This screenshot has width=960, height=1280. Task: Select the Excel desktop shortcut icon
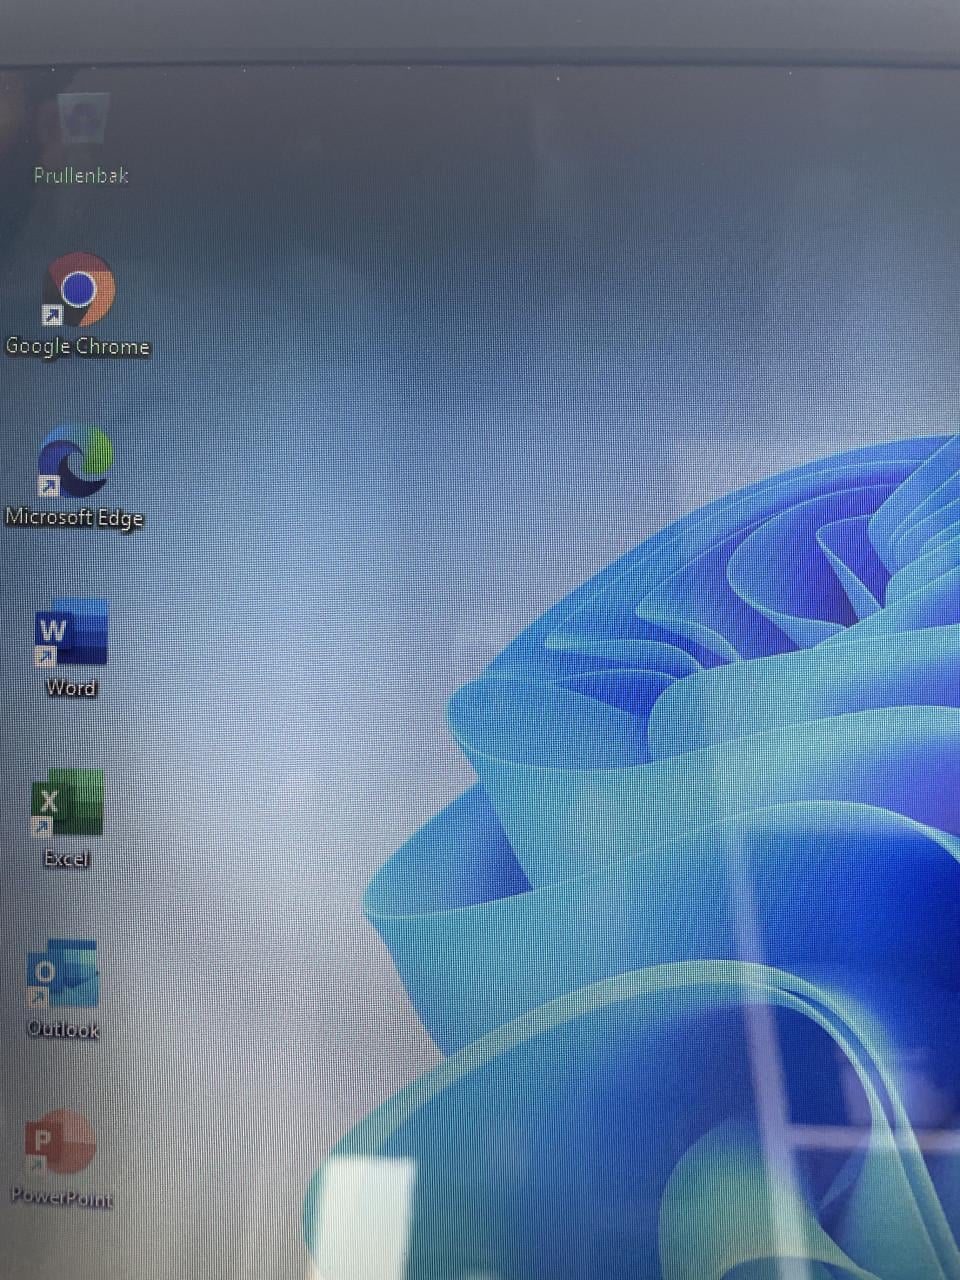(x=67, y=803)
